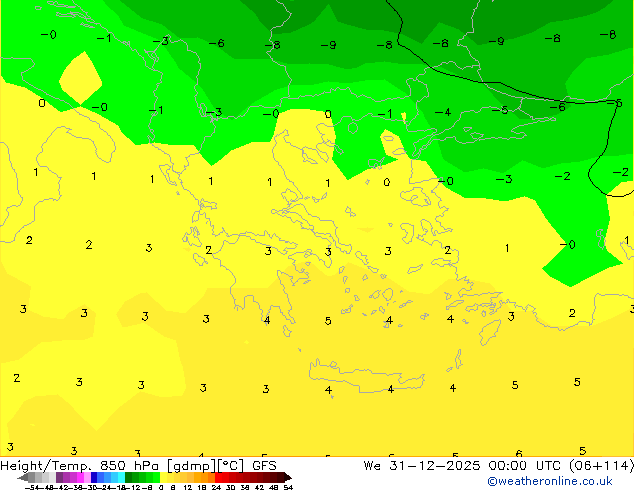Screen dimensions: 634x490
Task: Click the "UTC" label
Action: pyautogui.click(x=548, y=466)
